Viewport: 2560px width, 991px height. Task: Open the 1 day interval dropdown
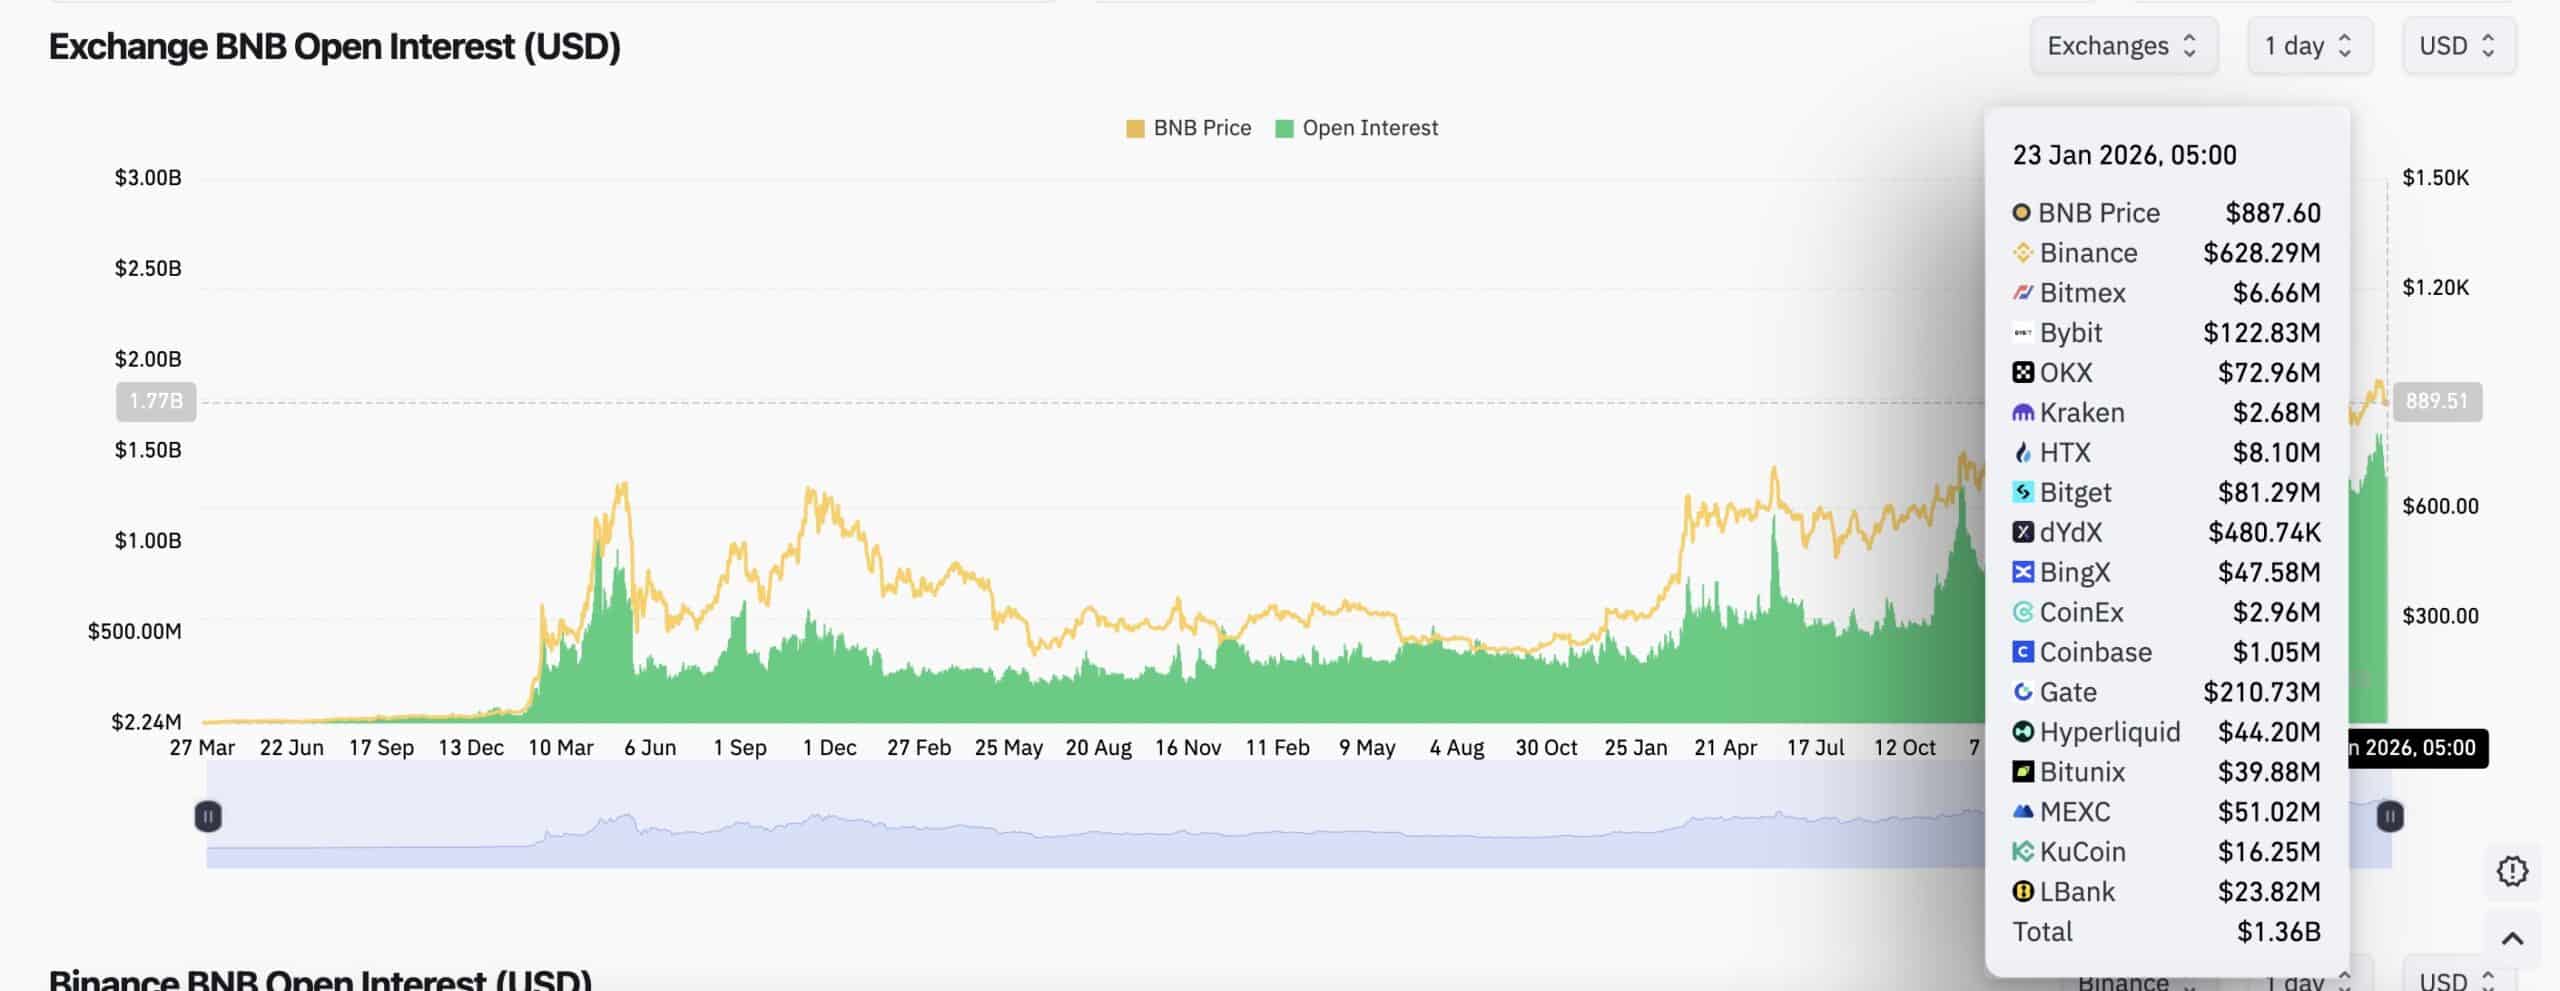(x=2309, y=46)
